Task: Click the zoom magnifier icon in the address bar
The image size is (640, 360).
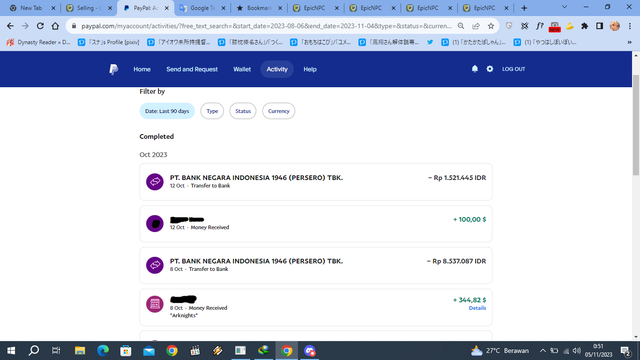Action: (x=461, y=26)
